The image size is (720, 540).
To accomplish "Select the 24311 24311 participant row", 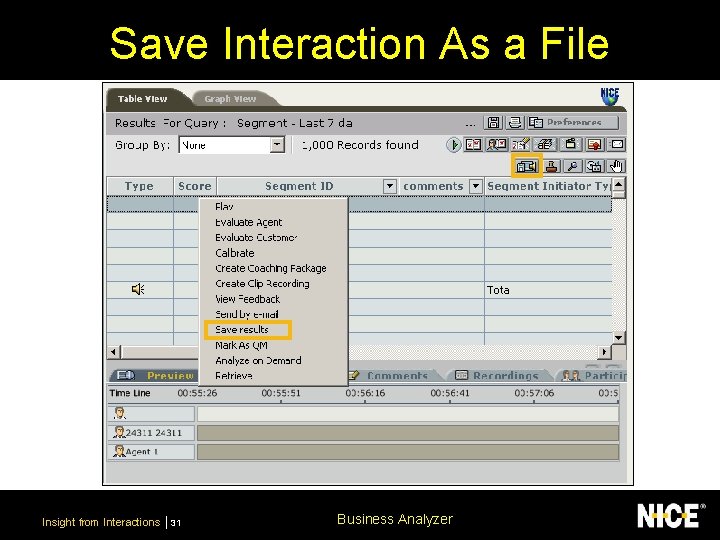I will coord(152,433).
